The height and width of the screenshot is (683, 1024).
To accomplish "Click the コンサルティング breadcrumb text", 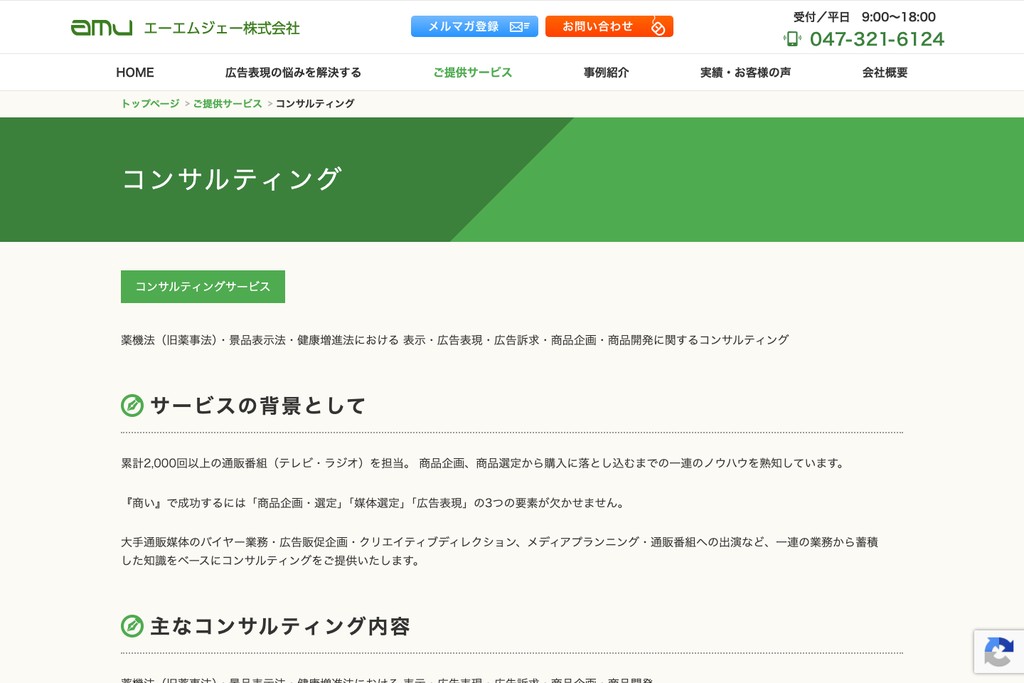I will (x=315, y=104).
